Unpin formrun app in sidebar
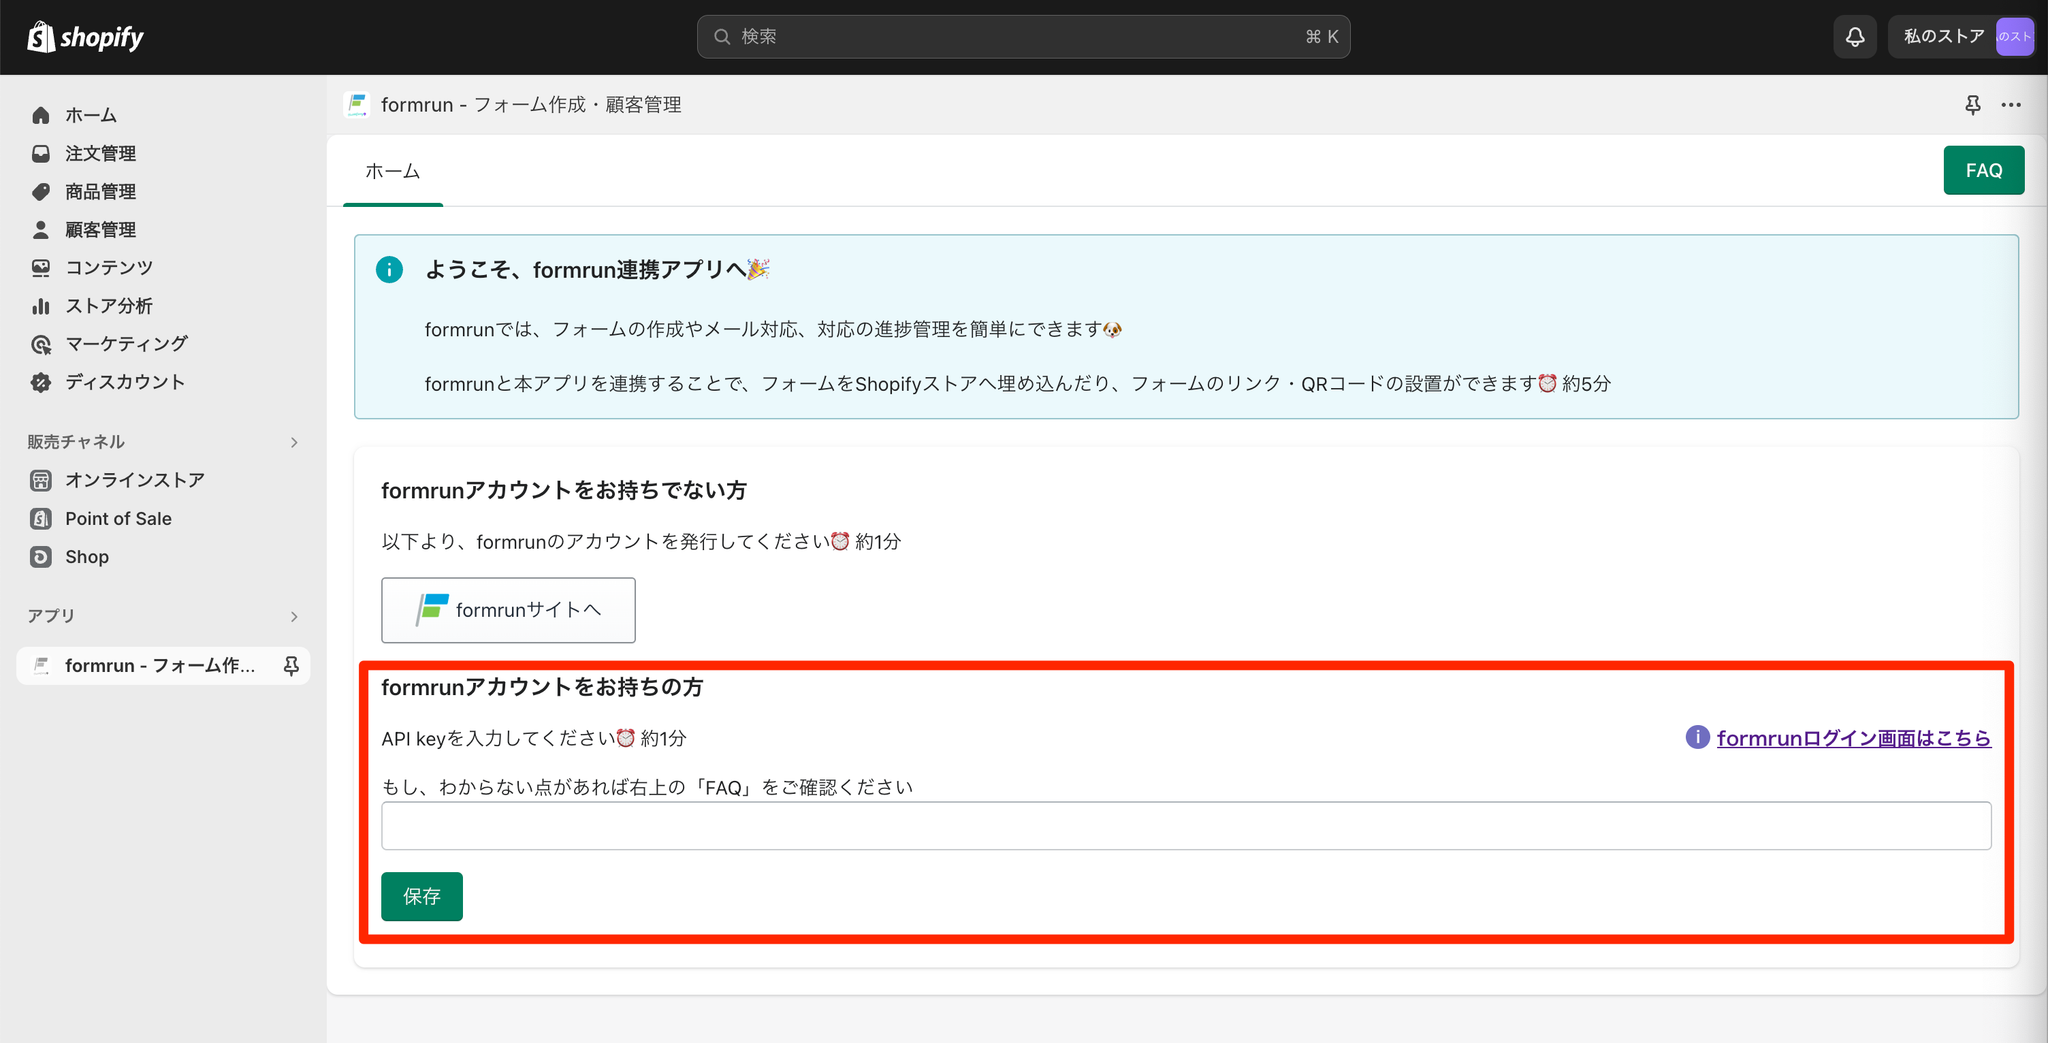 tap(291, 666)
